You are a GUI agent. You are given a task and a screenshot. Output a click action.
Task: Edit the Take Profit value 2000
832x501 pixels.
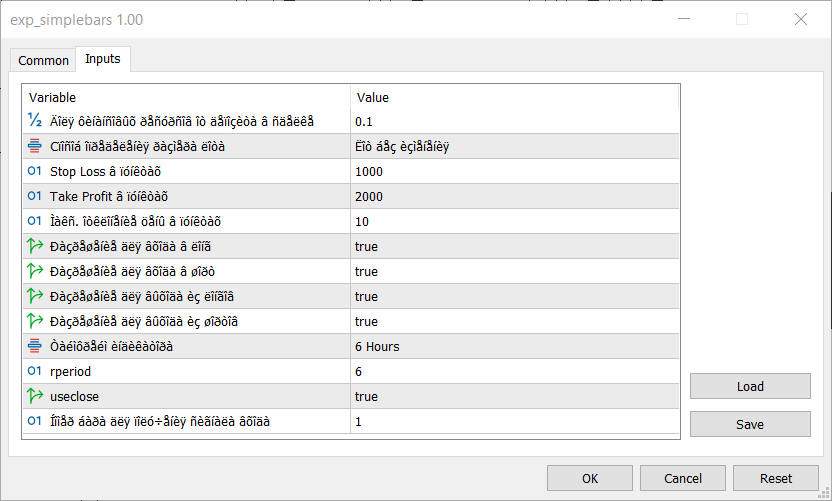[x=515, y=196]
